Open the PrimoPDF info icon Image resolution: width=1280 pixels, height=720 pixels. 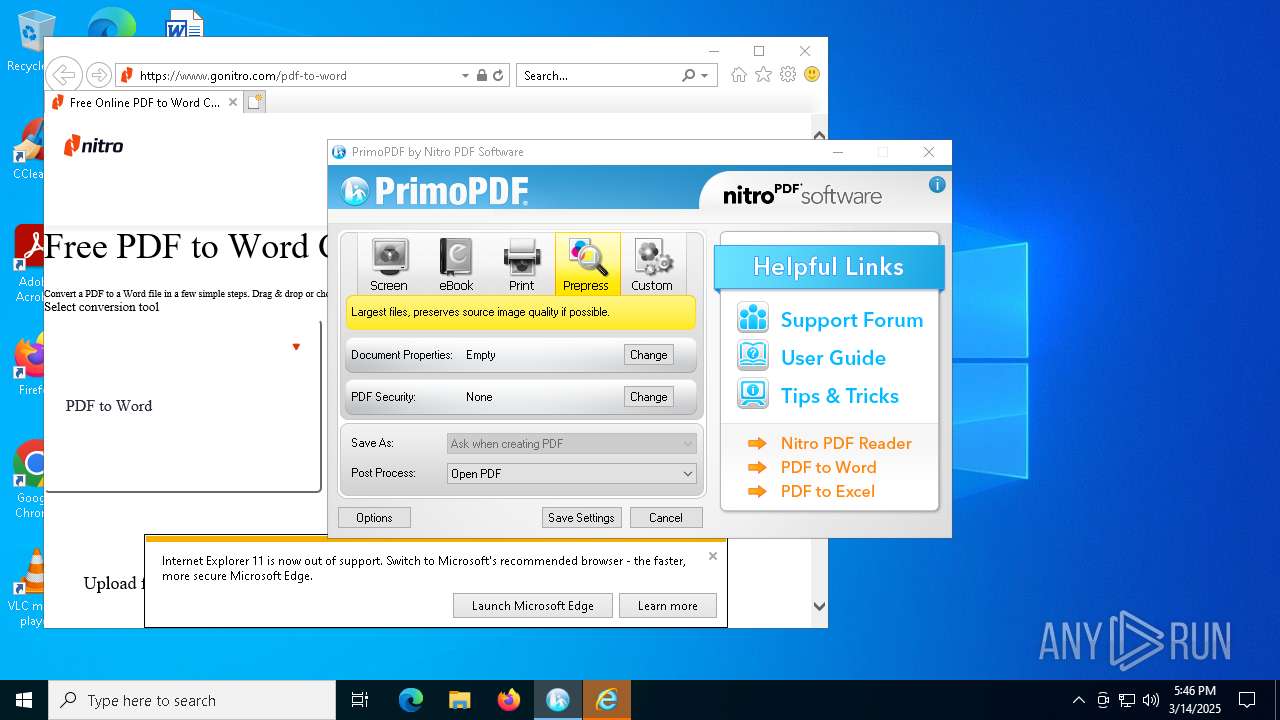(x=937, y=184)
